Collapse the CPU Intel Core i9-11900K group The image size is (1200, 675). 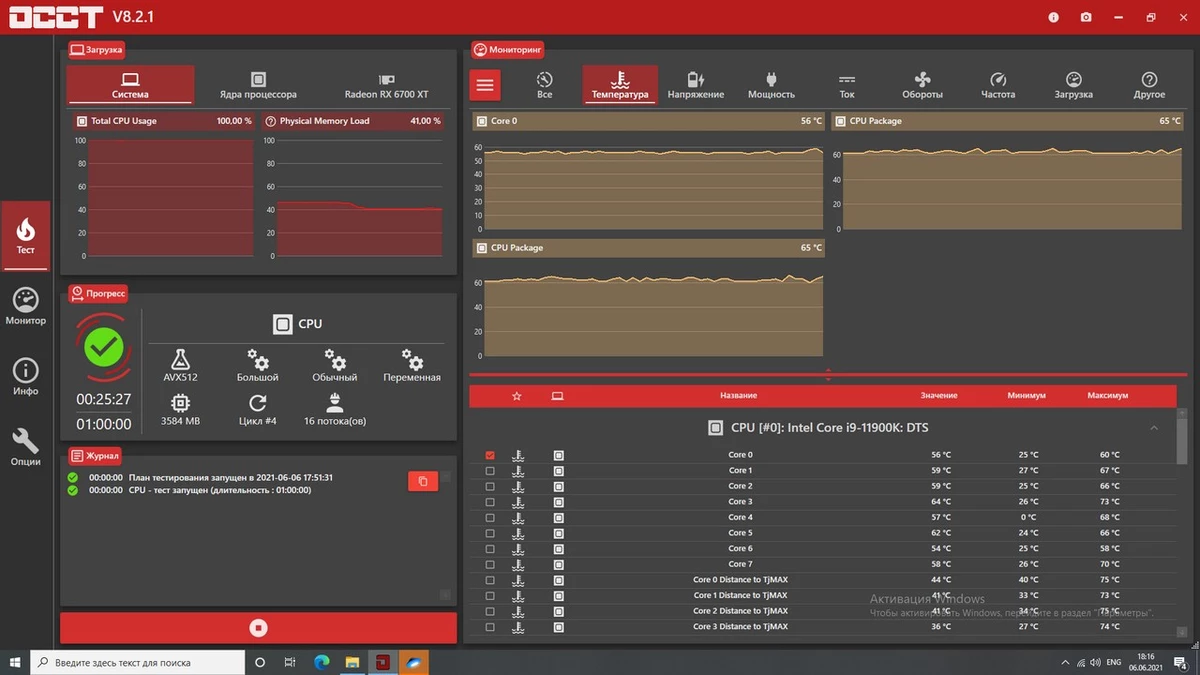tap(1154, 428)
